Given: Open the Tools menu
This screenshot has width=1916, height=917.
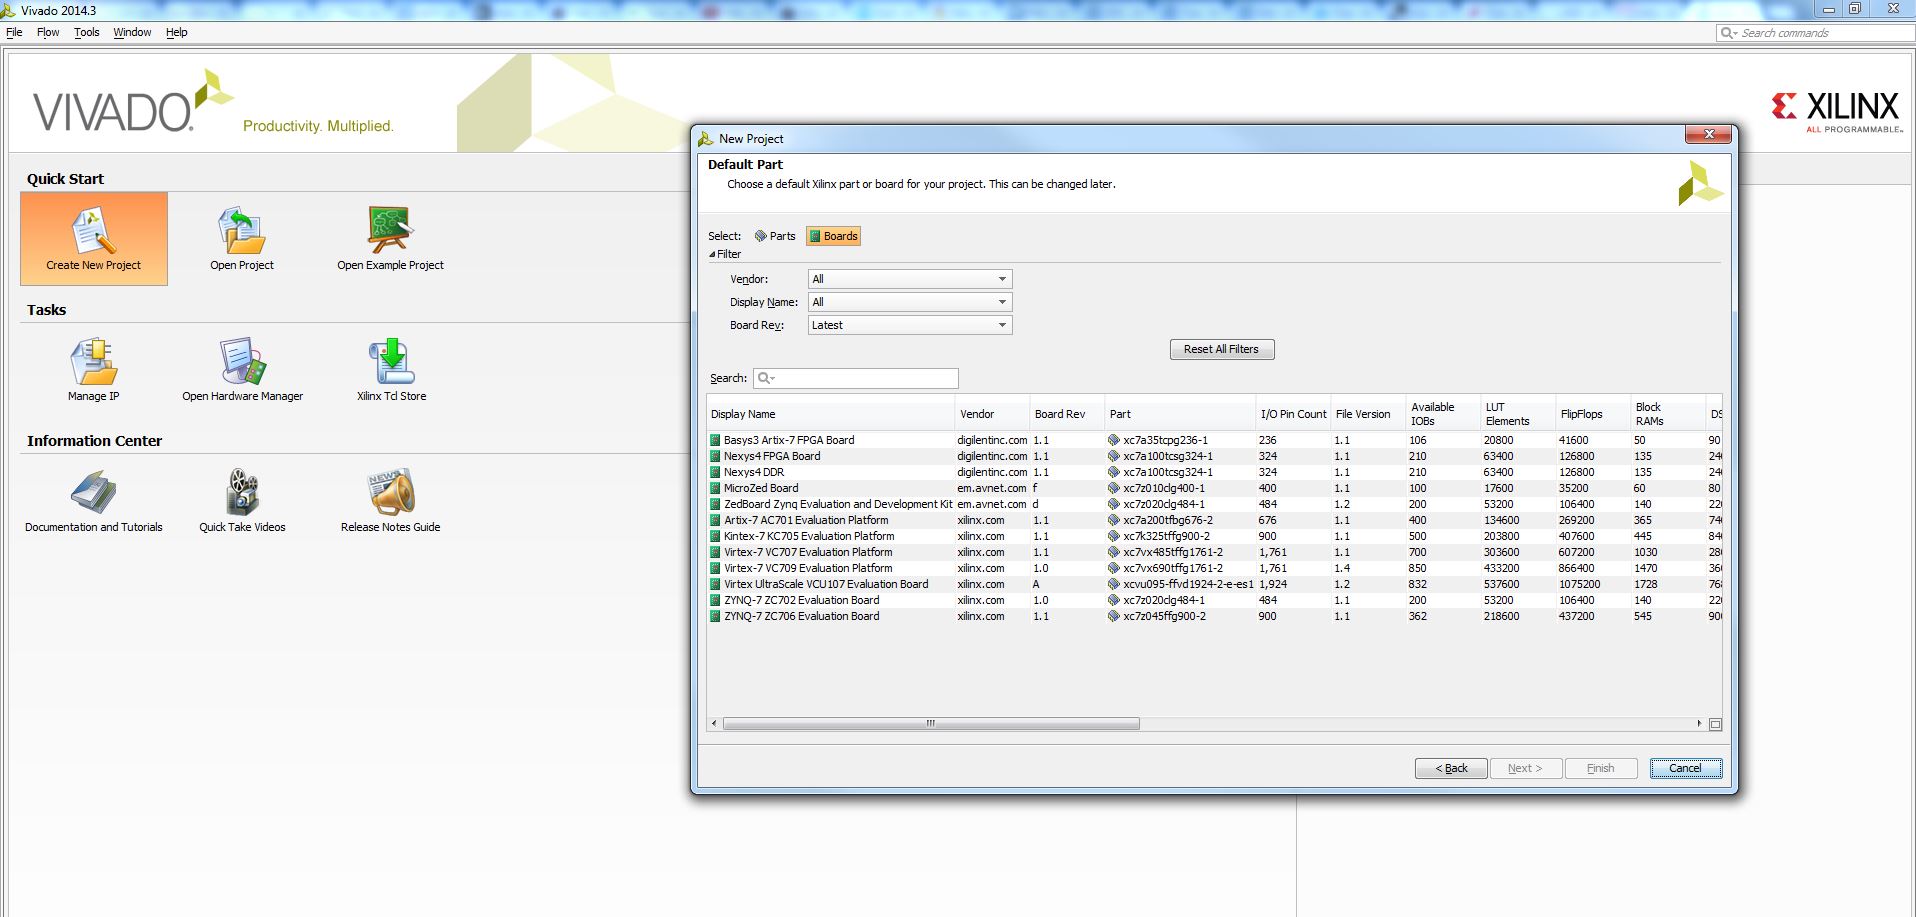Looking at the screenshot, I should click(87, 32).
